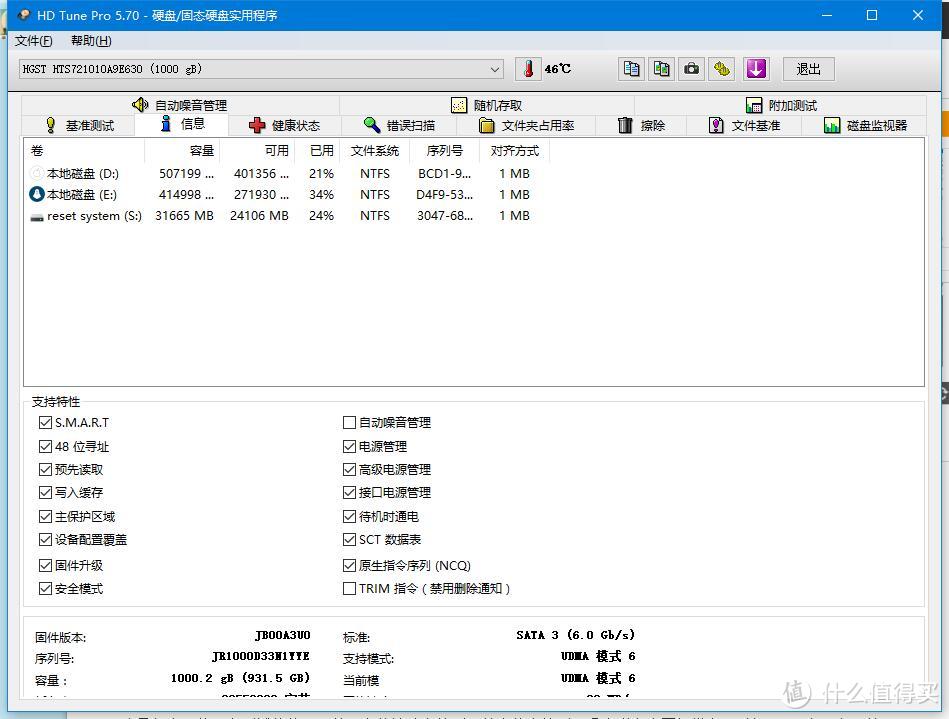Click the lightbulb benchmark icon
Screen dimensions: 949x719
click(x=51, y=125)
